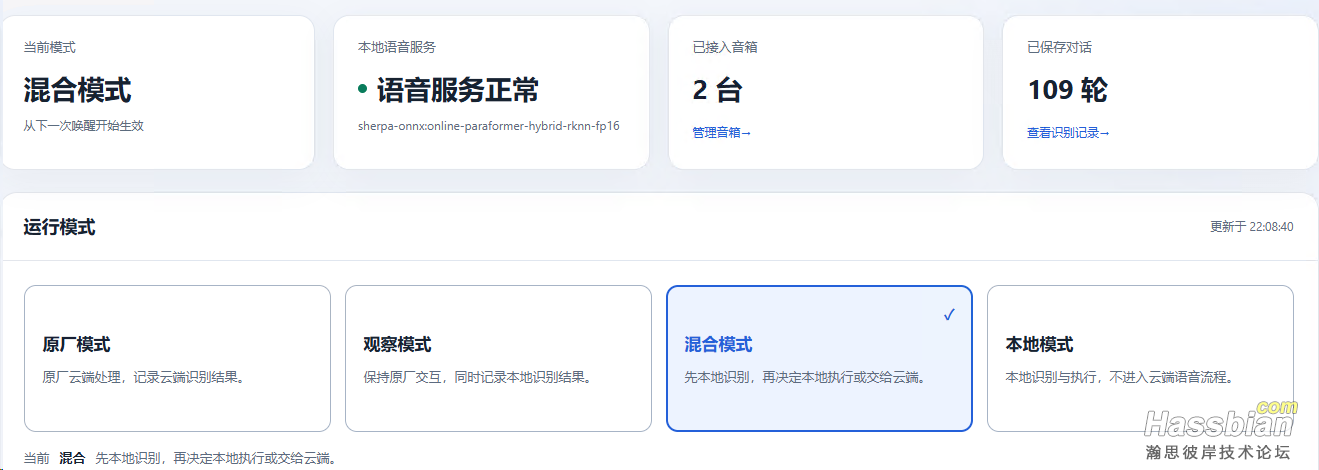Click the 语音服务正常 status text
Image resolution: width=1319 pixels, height=470 pixels.
point(458,90)
